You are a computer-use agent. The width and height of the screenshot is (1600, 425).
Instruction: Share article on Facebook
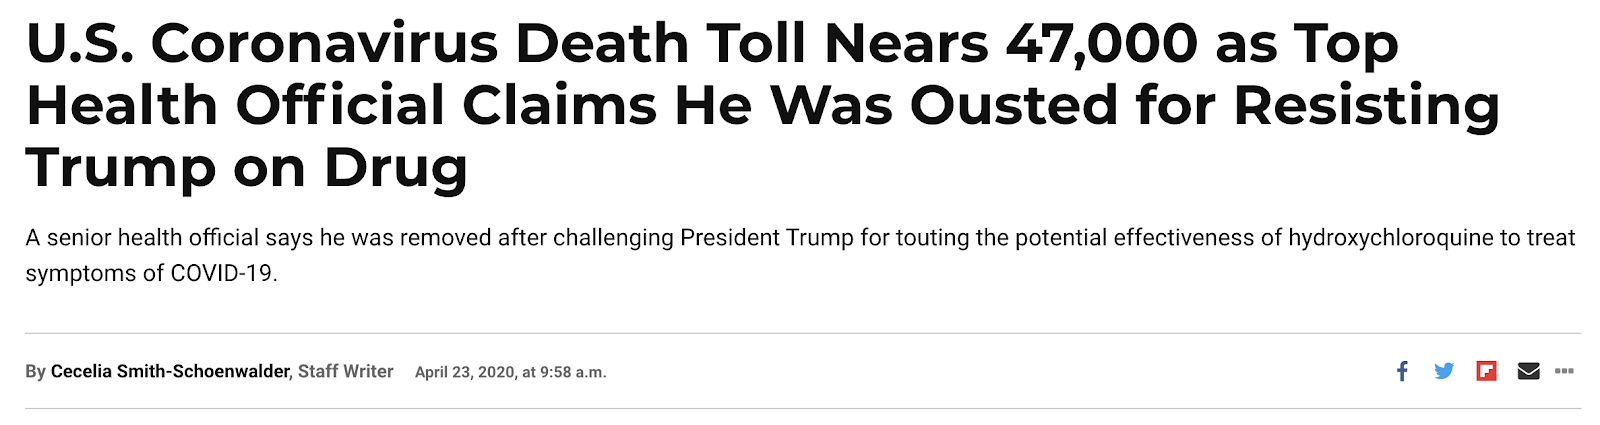[x=1402, y=371]
